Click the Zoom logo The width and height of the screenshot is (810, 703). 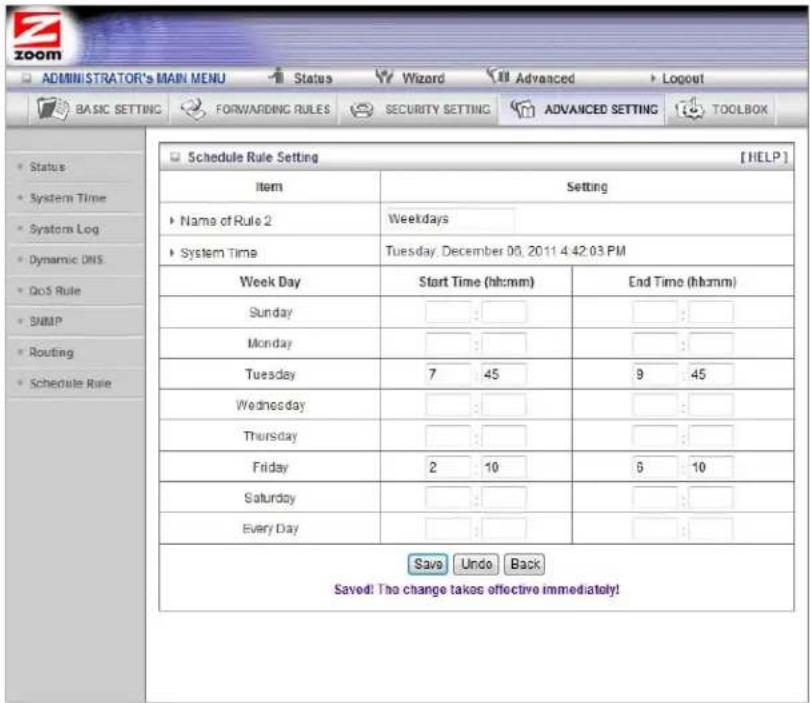pos(37,36)
